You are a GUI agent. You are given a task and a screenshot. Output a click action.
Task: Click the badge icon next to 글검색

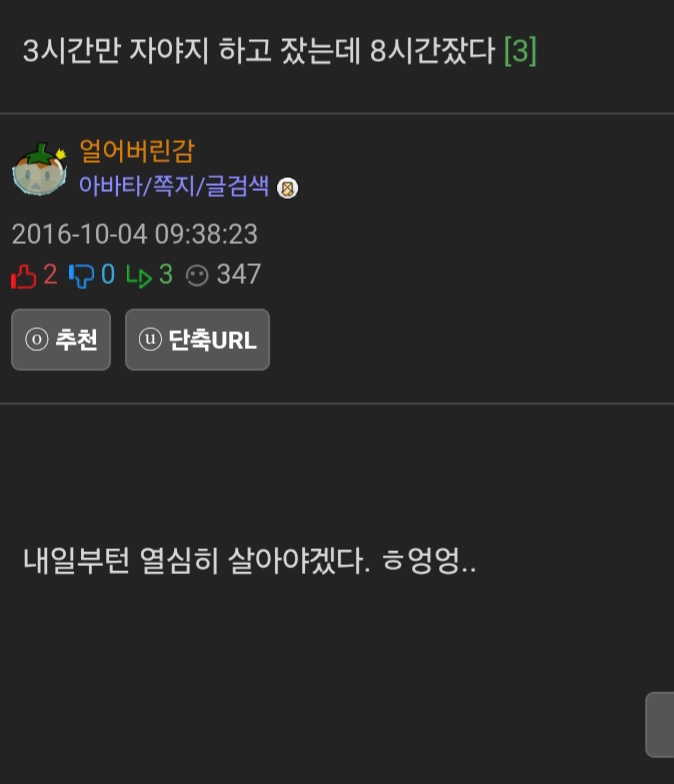[x=288, y=188]
